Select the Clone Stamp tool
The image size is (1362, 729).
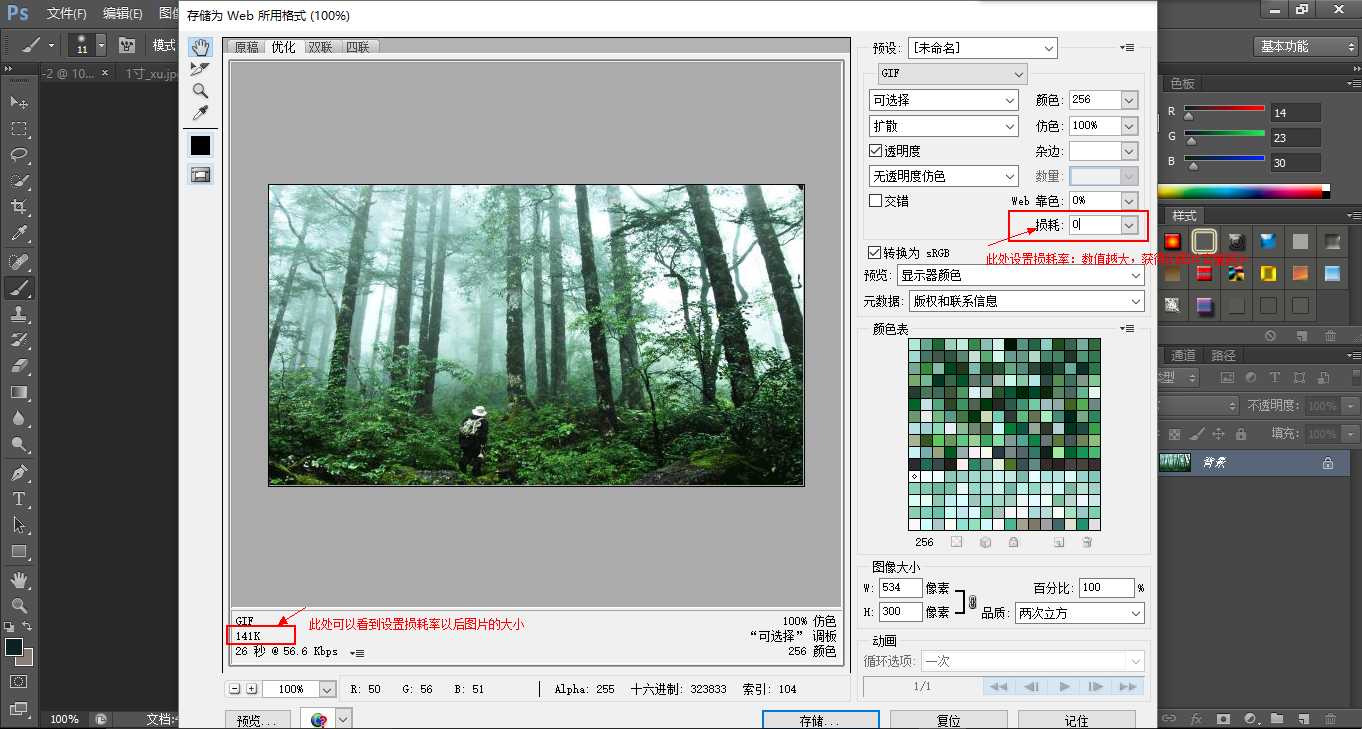pyautogui.click(x=19, y=314)
